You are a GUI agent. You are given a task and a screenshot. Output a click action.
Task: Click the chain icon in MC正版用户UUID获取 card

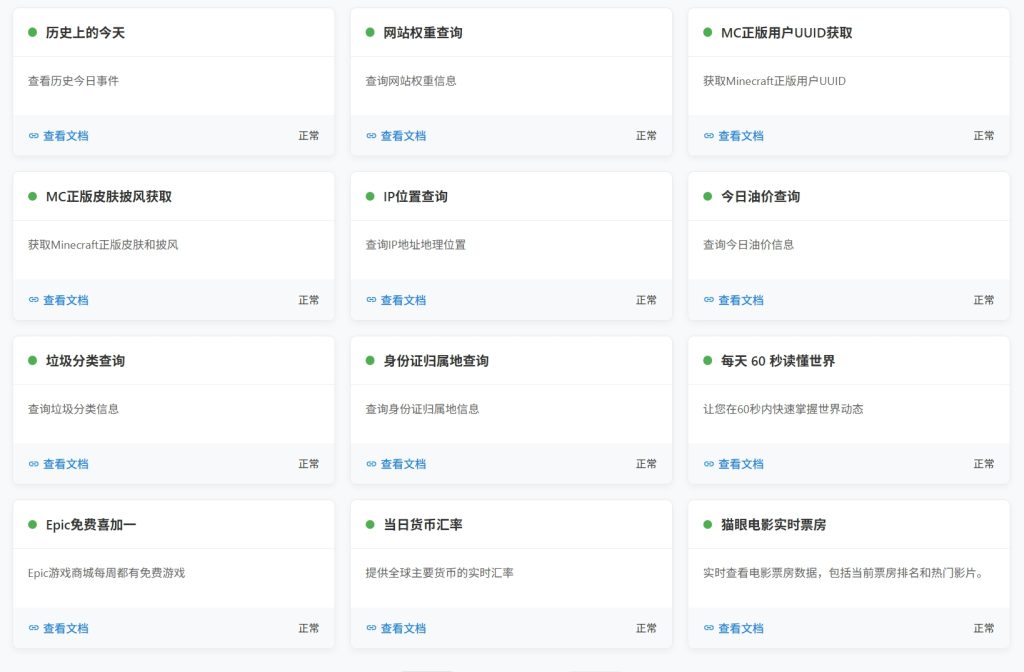[x=709, y=136]
